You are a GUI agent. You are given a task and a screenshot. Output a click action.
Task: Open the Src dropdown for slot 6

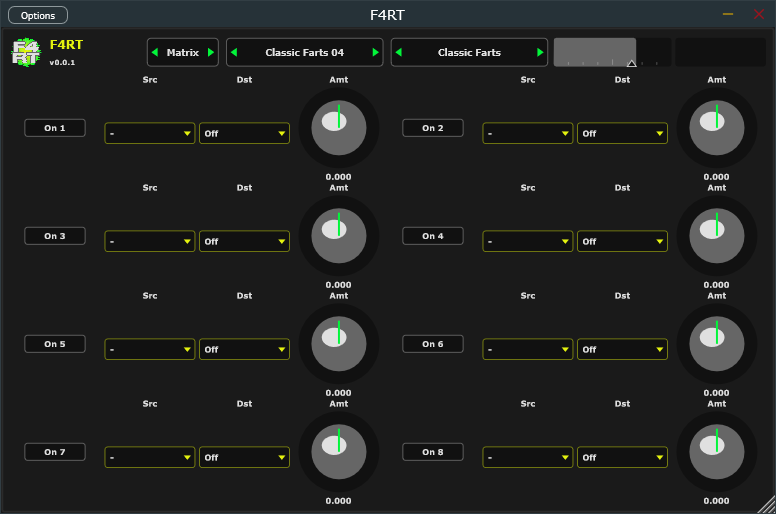point(528,349)
